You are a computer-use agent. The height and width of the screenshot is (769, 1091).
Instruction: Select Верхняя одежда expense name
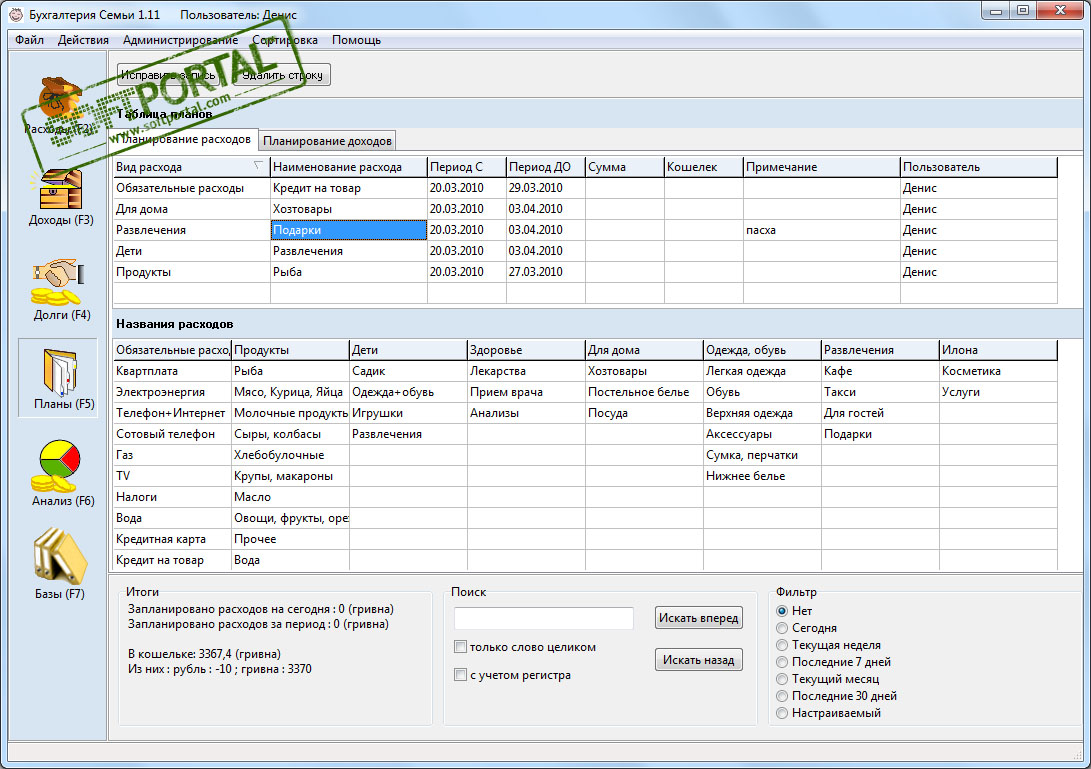(x=762, y=413)
